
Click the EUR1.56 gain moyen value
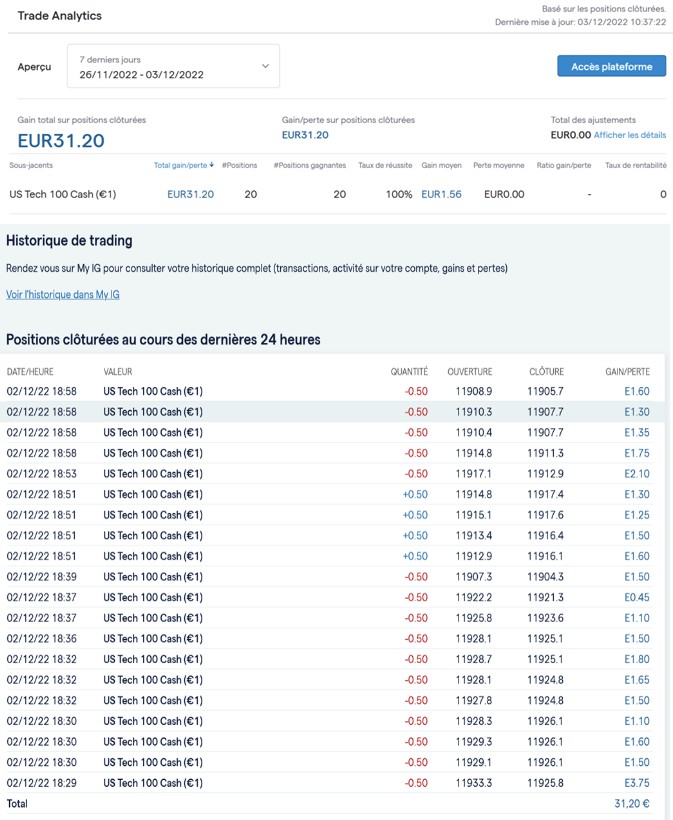(441, 194)
